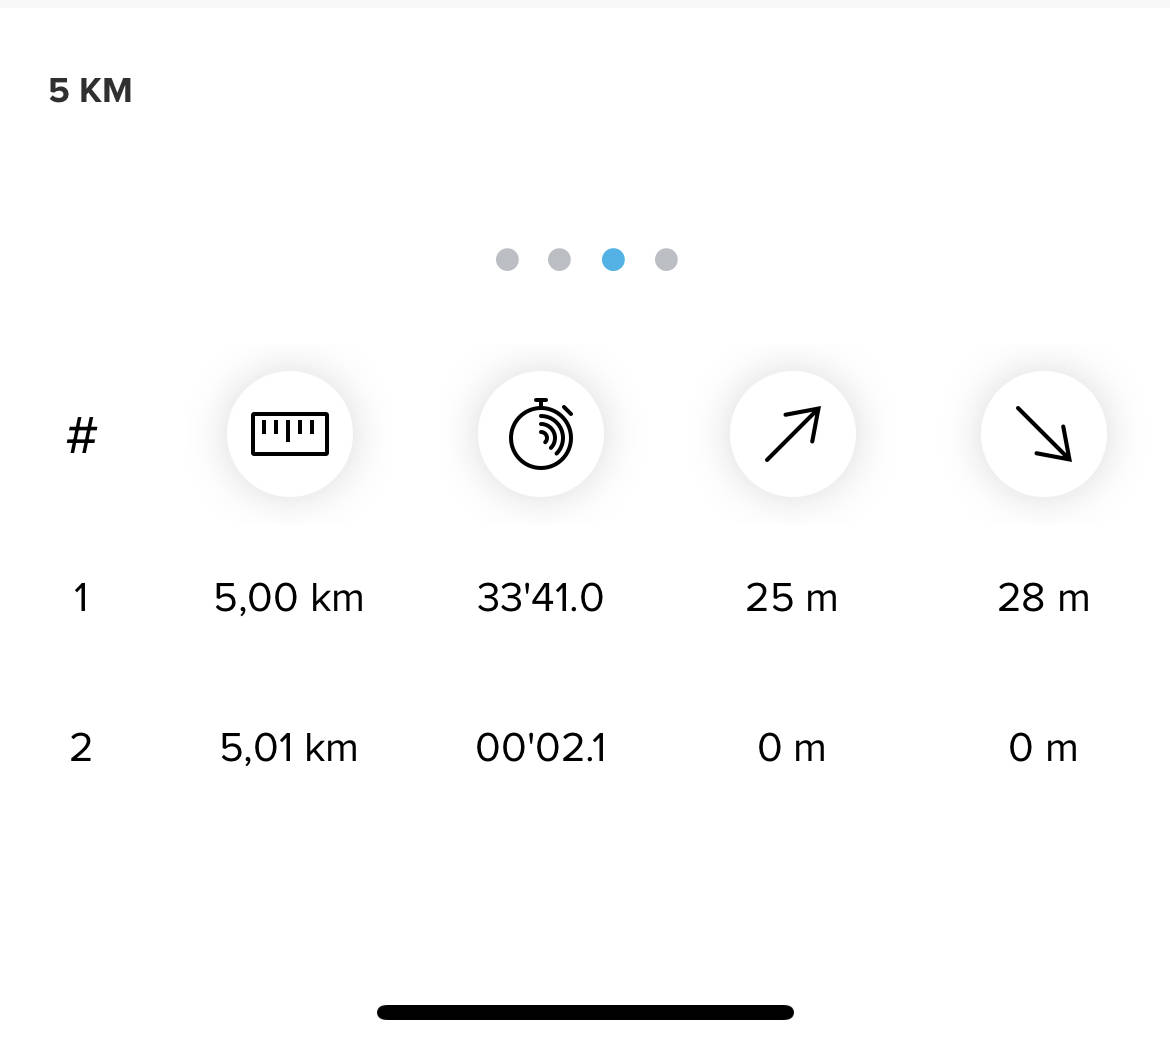The image size is (1170, 1044).
Task: Tap the descent down-arrow icon
Action: pyautogui.click(x=1043, y=434)
